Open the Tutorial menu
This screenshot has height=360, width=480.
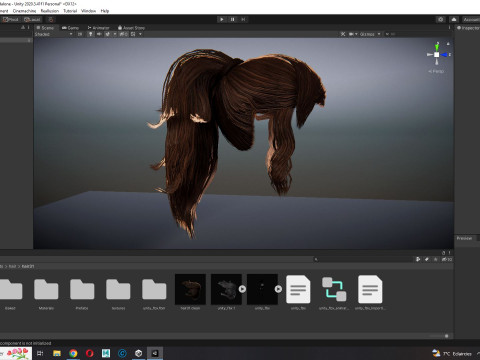[x=70, y=11]
